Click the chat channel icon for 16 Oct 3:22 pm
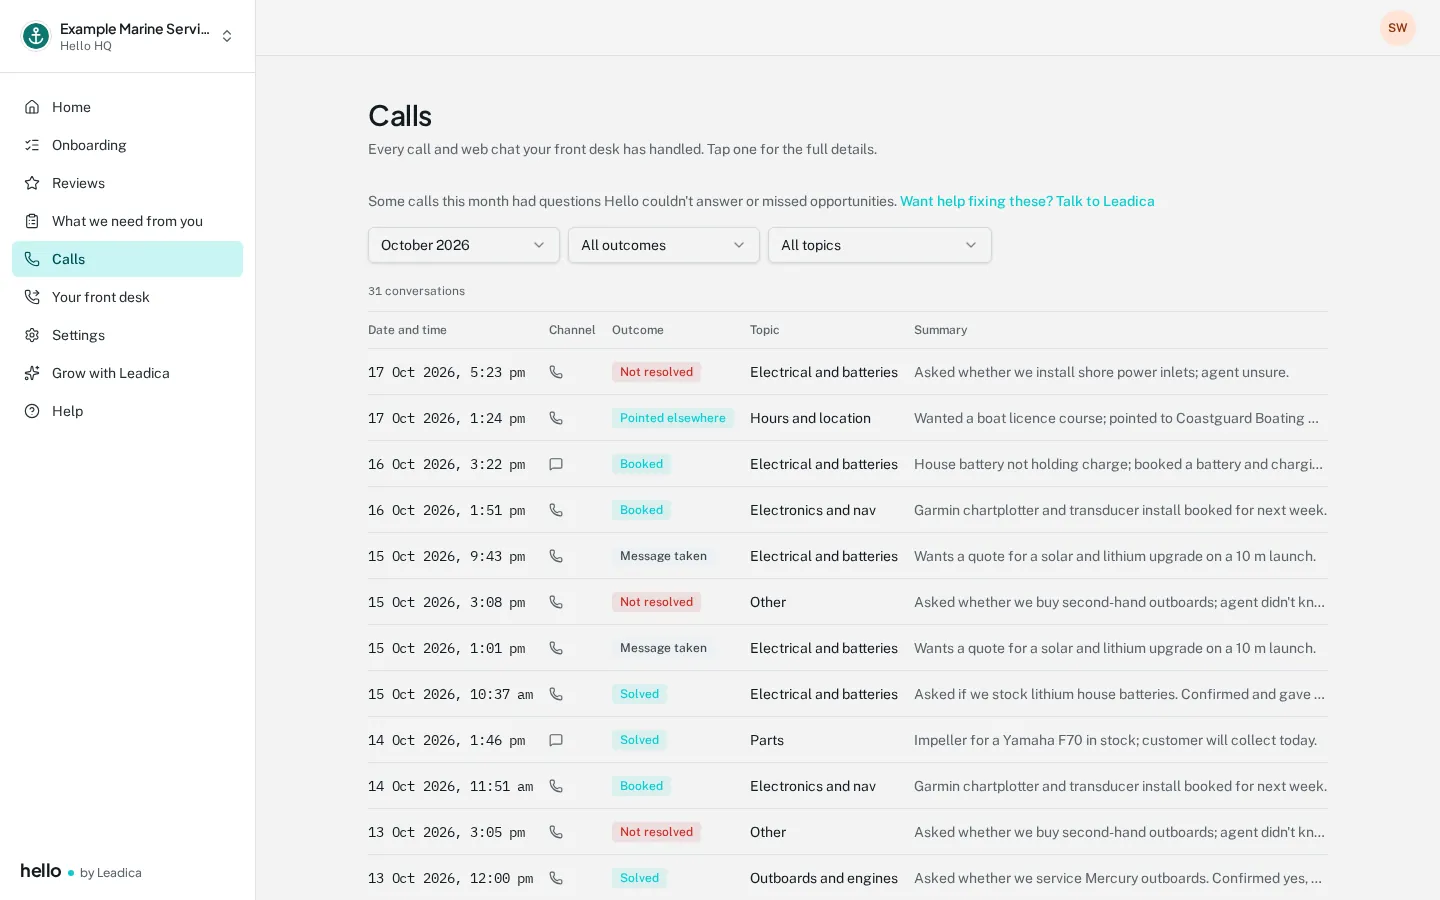 click(x=556, y=464)
